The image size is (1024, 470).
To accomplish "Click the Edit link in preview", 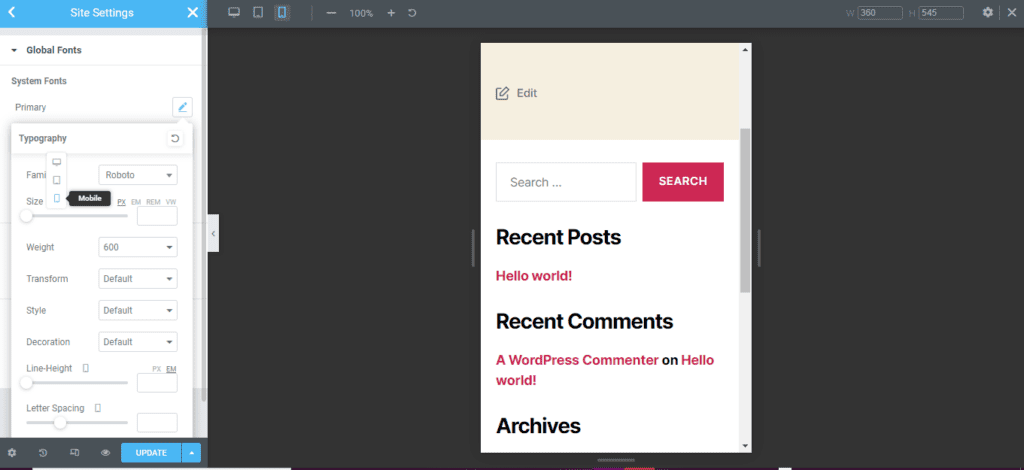I will 516,93.
